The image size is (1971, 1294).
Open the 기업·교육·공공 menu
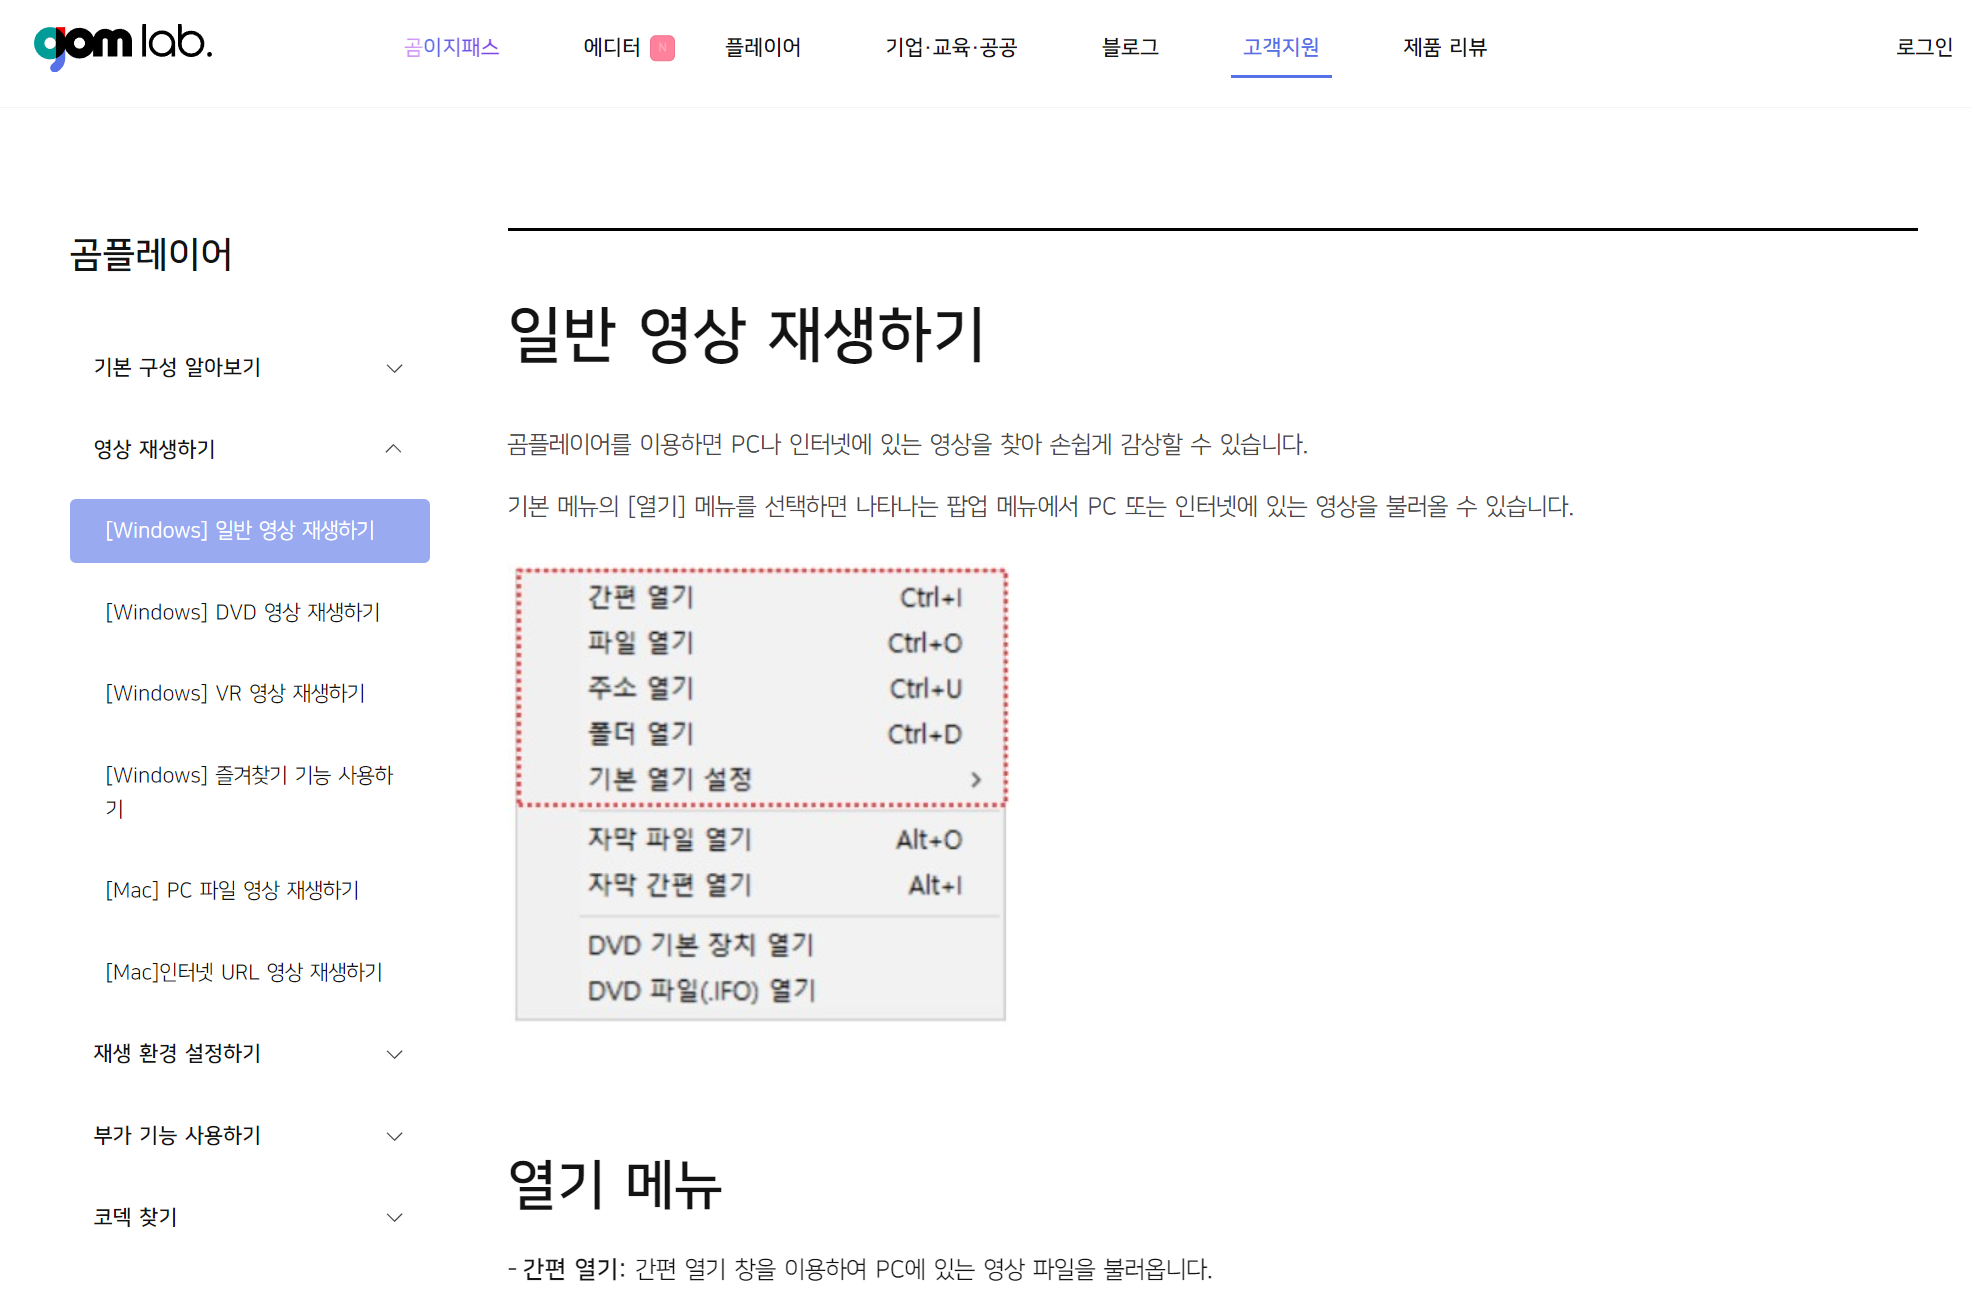click(x=950, y=47)
